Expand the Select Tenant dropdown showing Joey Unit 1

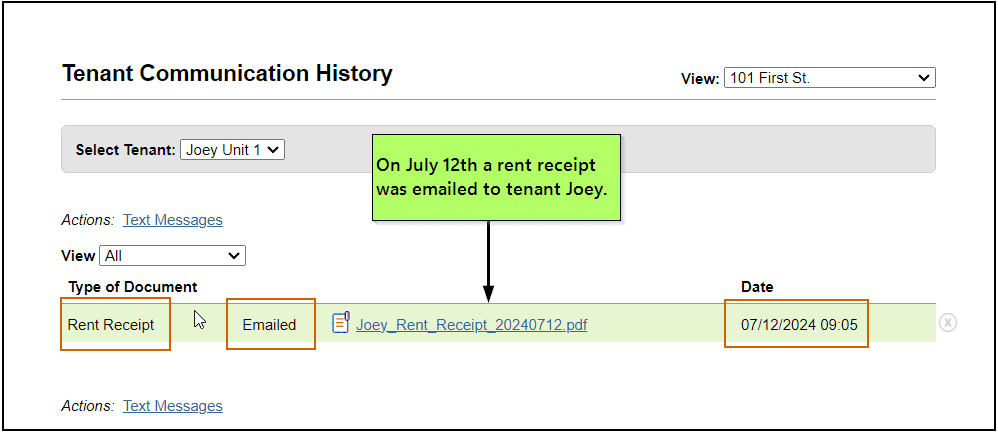[232, 150]
